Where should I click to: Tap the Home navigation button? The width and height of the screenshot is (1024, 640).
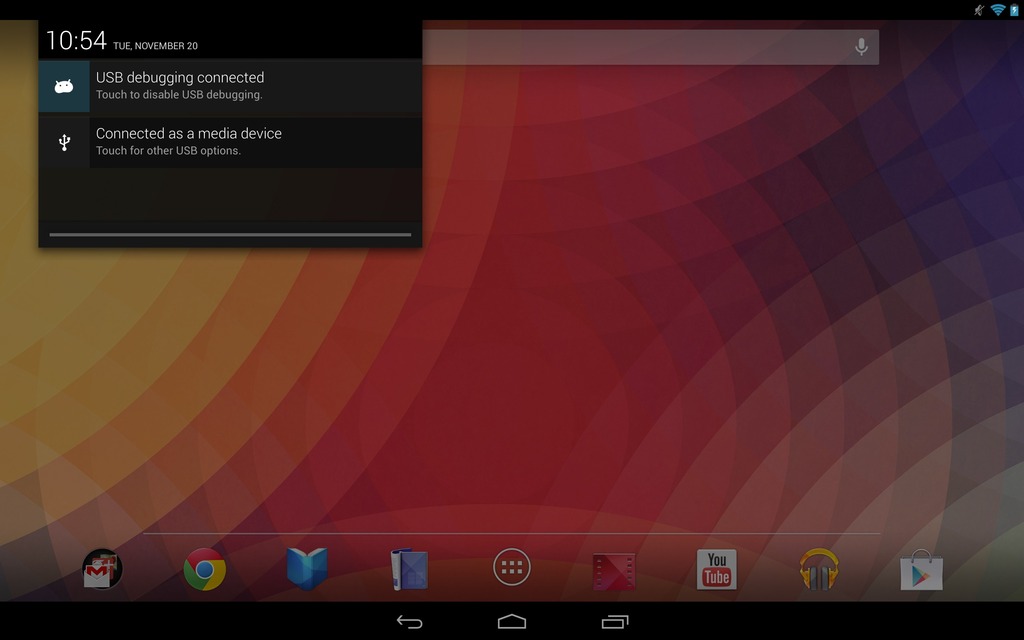point(511,622)
